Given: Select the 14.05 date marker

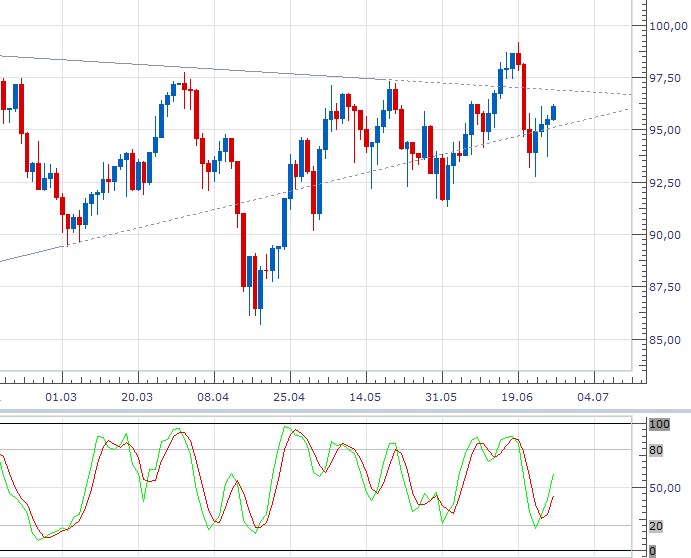Looking at the screenshot, I should point(365,397).
